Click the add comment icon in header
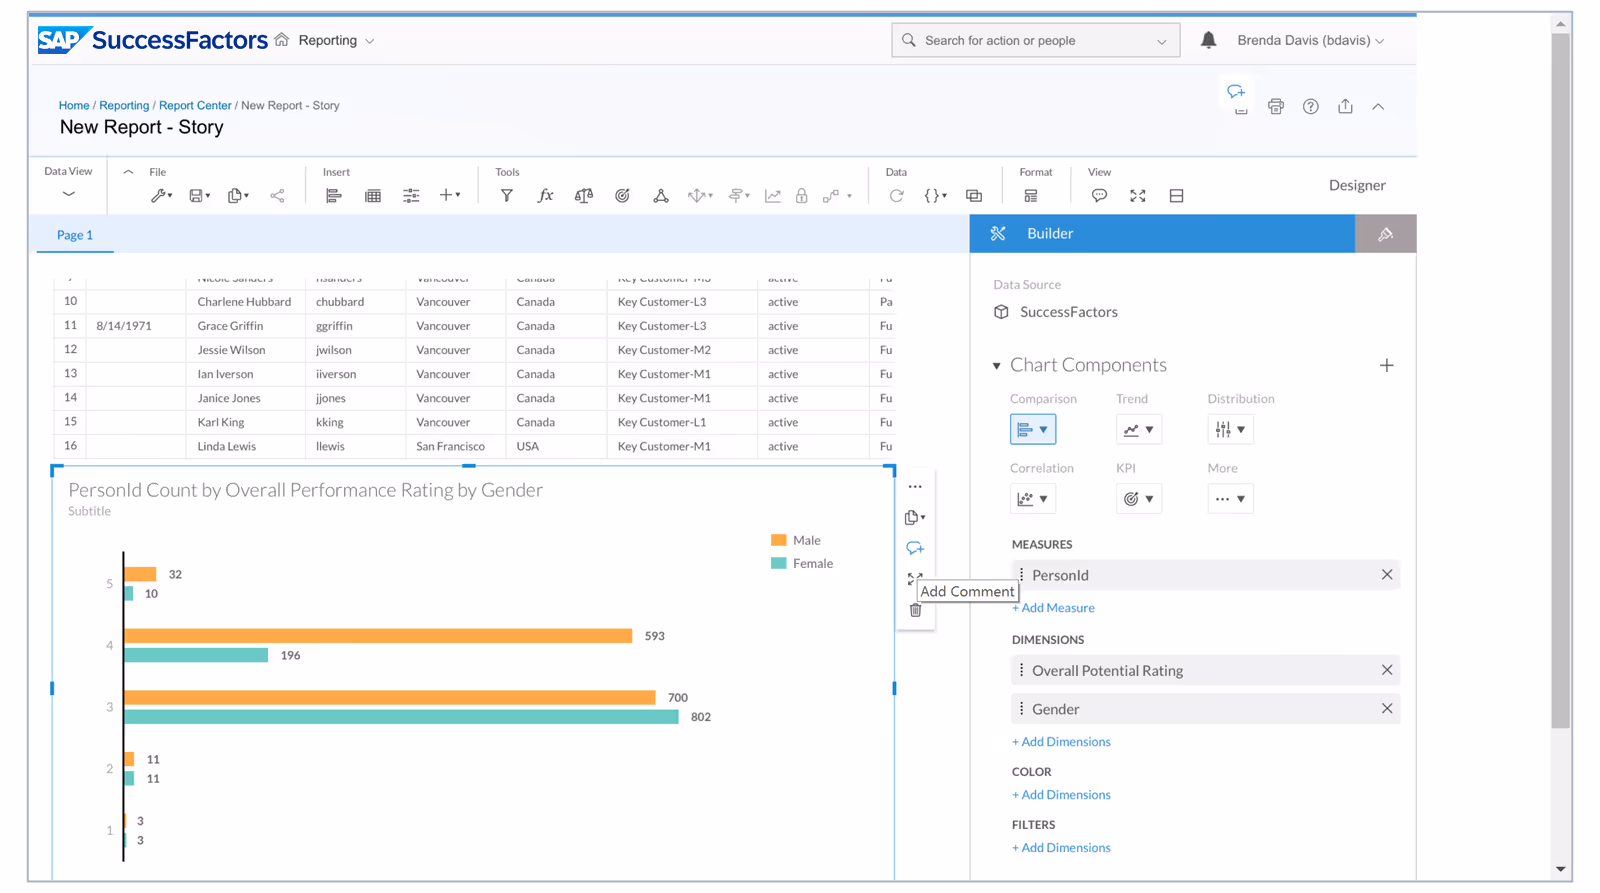Image resolution: width=1600 pixels, height=893 pixels. (1237, 93)
